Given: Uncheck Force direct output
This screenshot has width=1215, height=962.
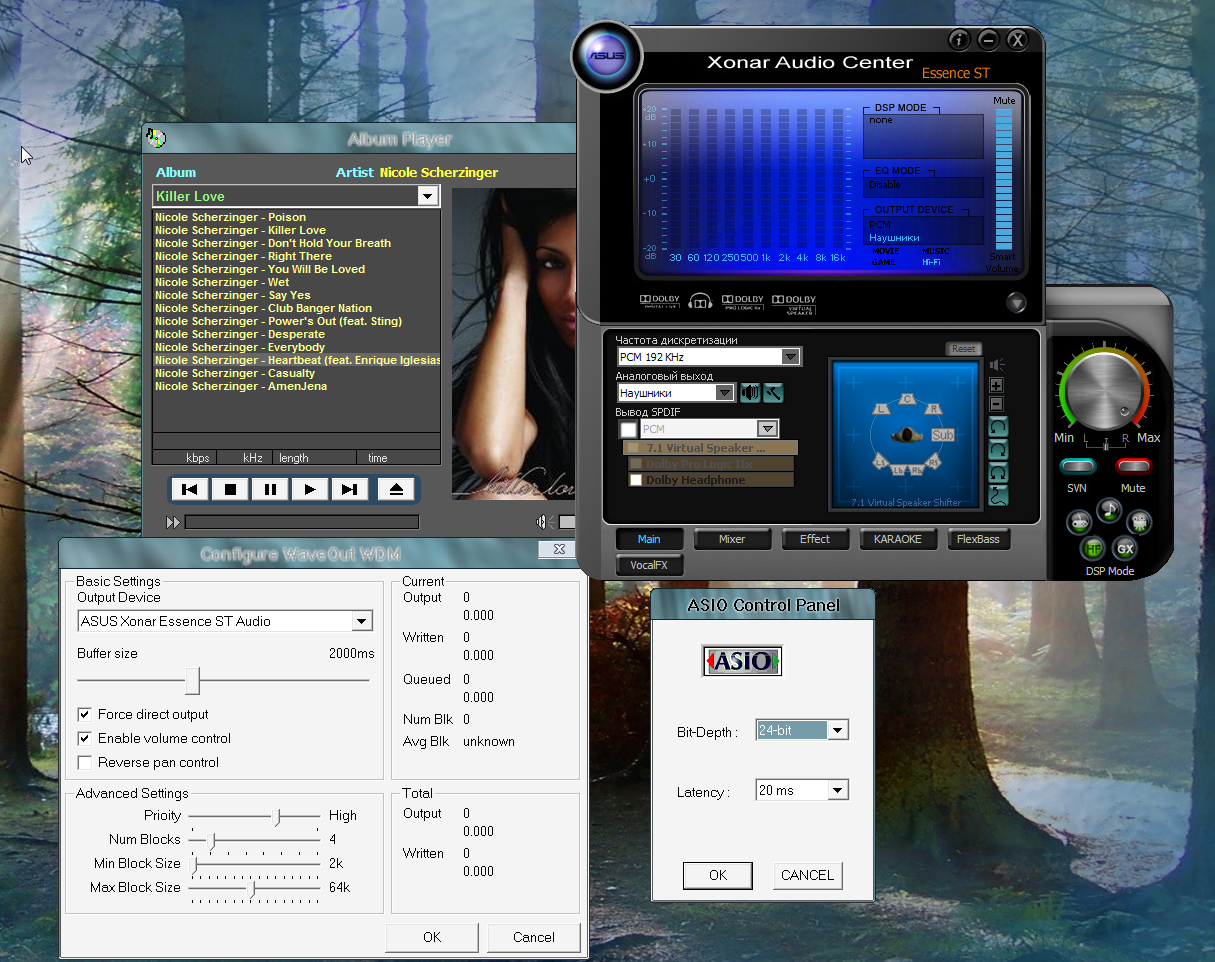Looking at the screenshot, I should pyautogui.click(x=85, y=714).
